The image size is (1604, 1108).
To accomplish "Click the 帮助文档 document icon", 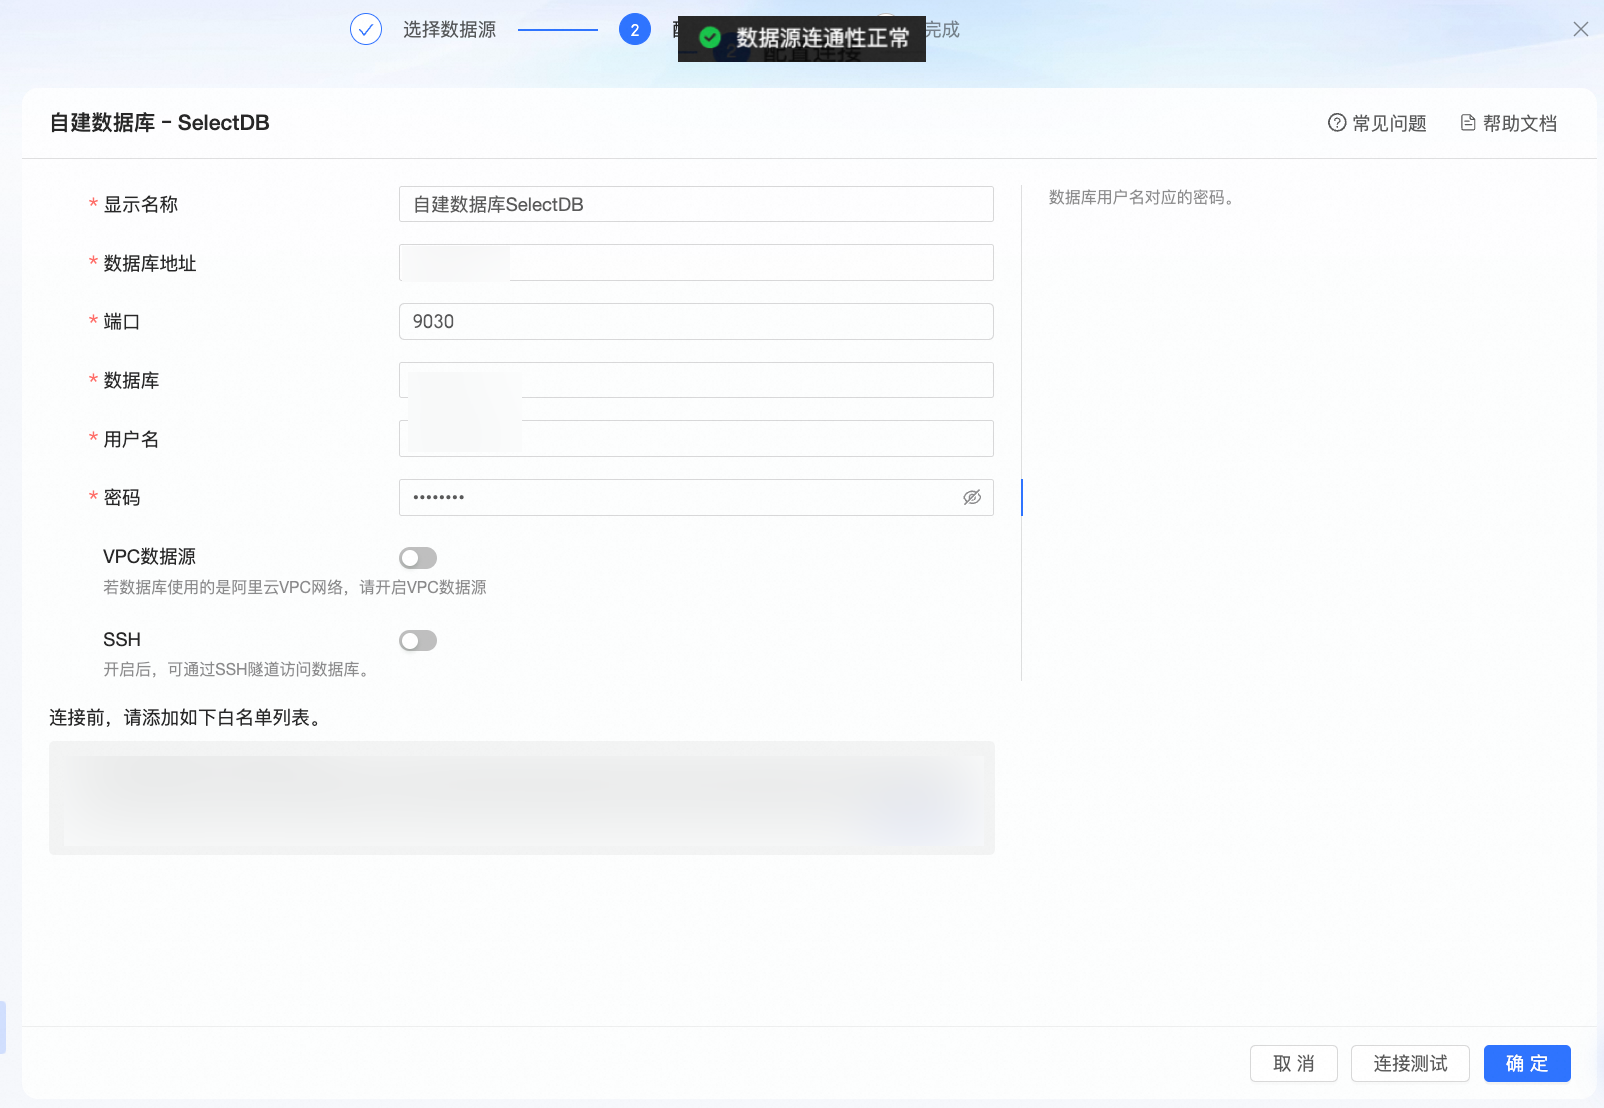I will [1468, 123].
